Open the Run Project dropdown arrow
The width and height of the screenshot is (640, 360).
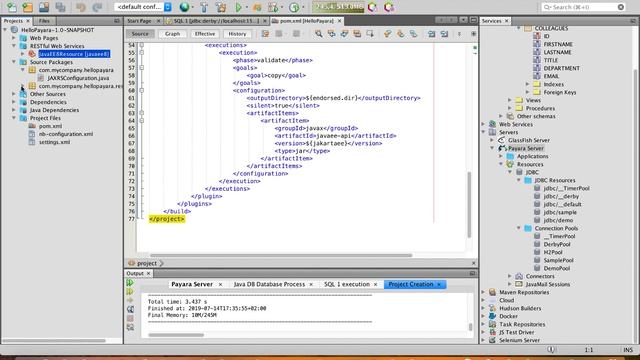[246, 7]
